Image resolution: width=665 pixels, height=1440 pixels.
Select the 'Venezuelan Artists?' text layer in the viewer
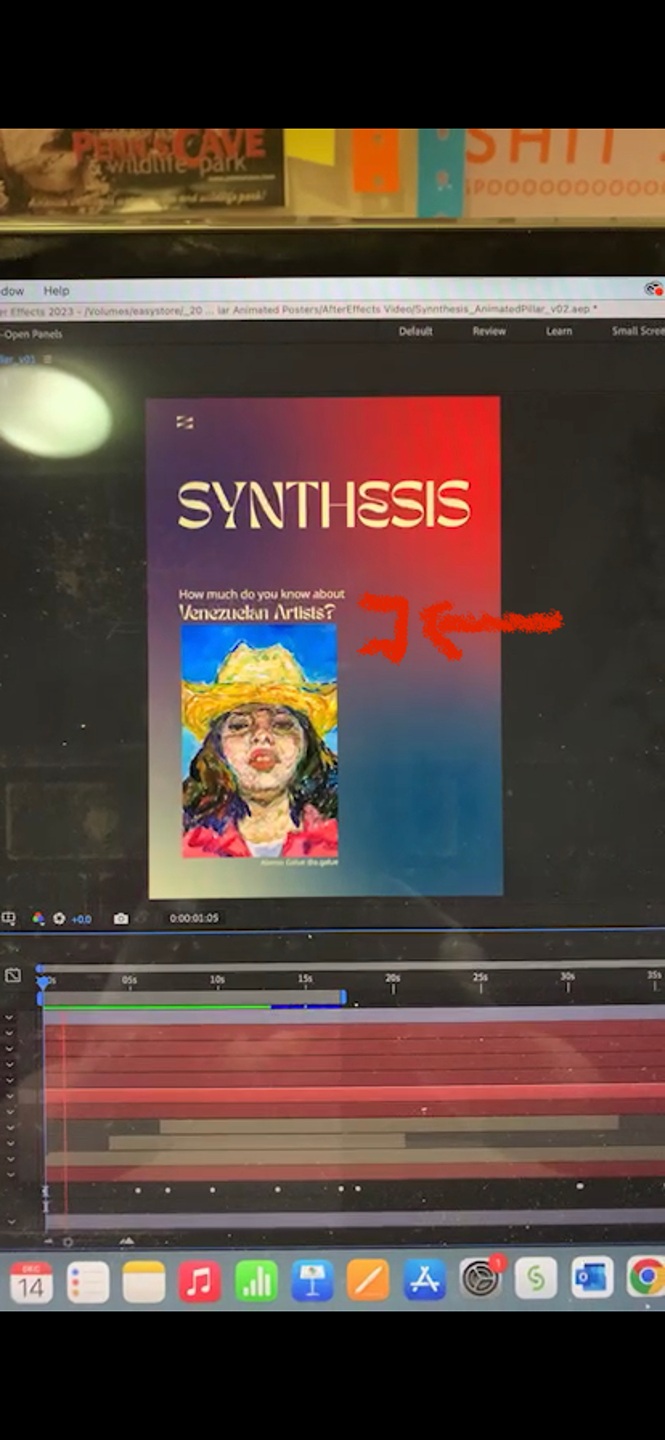(257, 612)
